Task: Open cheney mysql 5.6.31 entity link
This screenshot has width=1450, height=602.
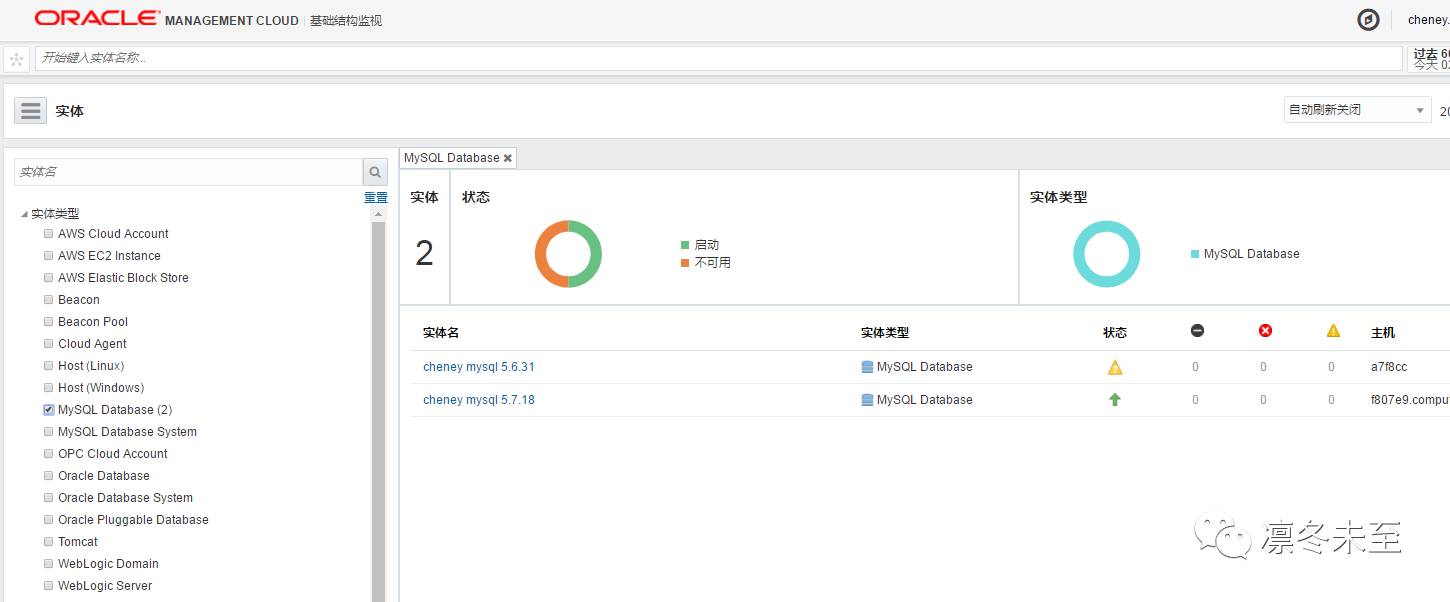Action: click(x=479, y=367)
